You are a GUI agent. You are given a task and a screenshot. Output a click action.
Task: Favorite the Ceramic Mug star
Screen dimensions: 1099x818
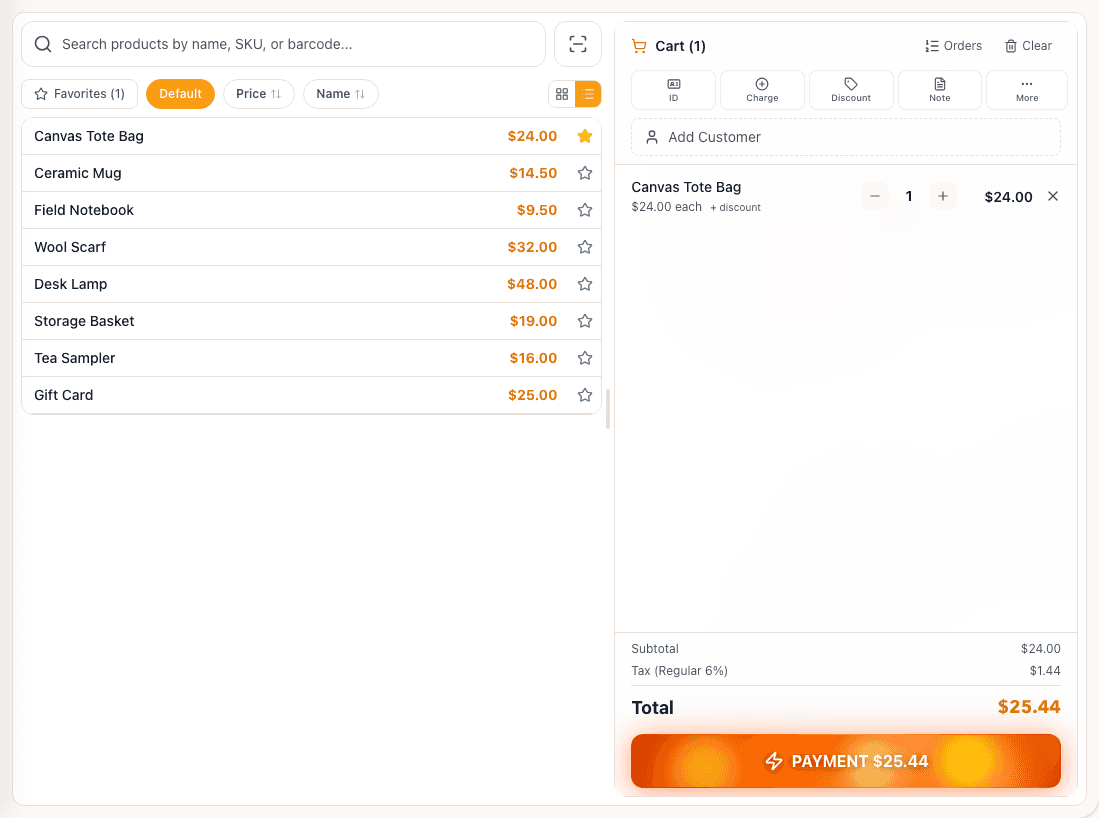click(585, 173)
